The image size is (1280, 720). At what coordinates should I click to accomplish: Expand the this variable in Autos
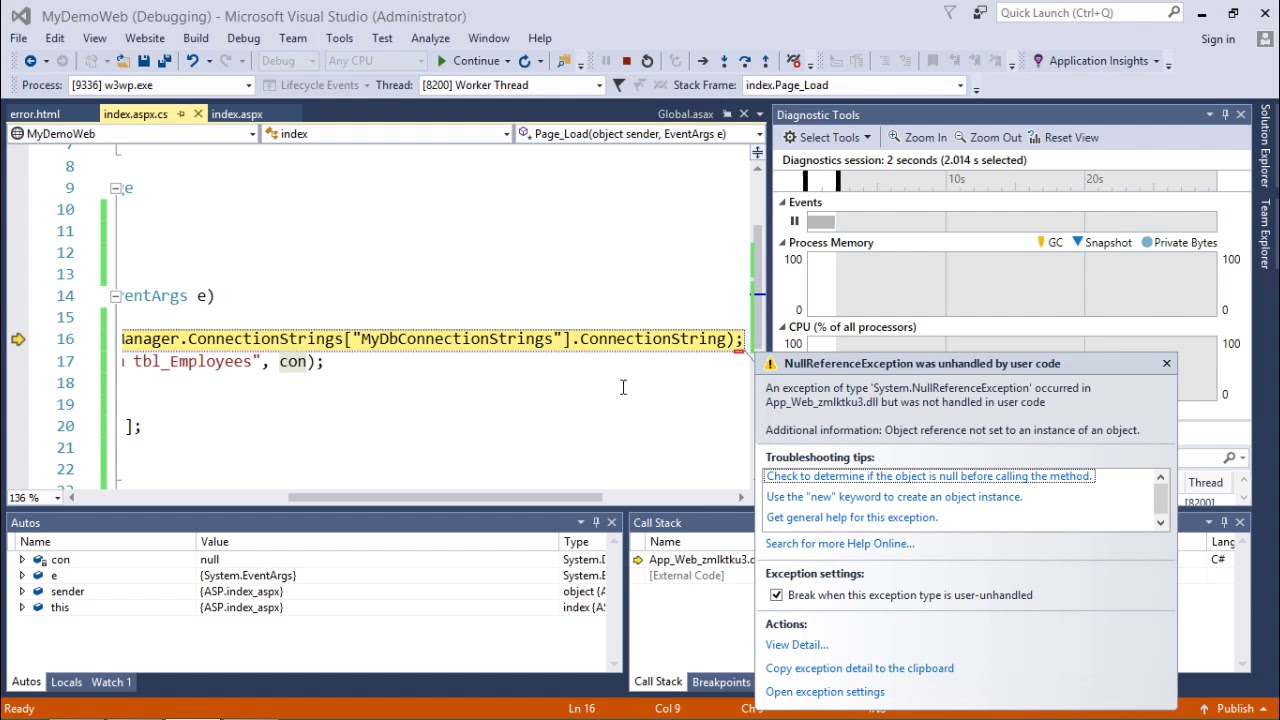point(22,608)
